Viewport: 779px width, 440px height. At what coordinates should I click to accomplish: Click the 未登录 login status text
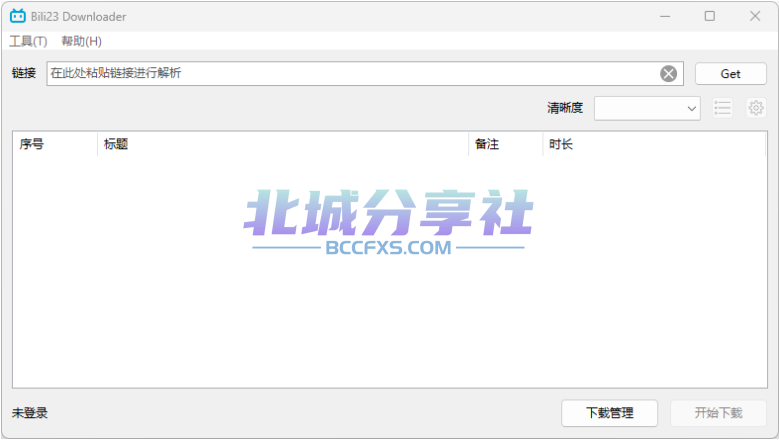click(x=30, y=413)
